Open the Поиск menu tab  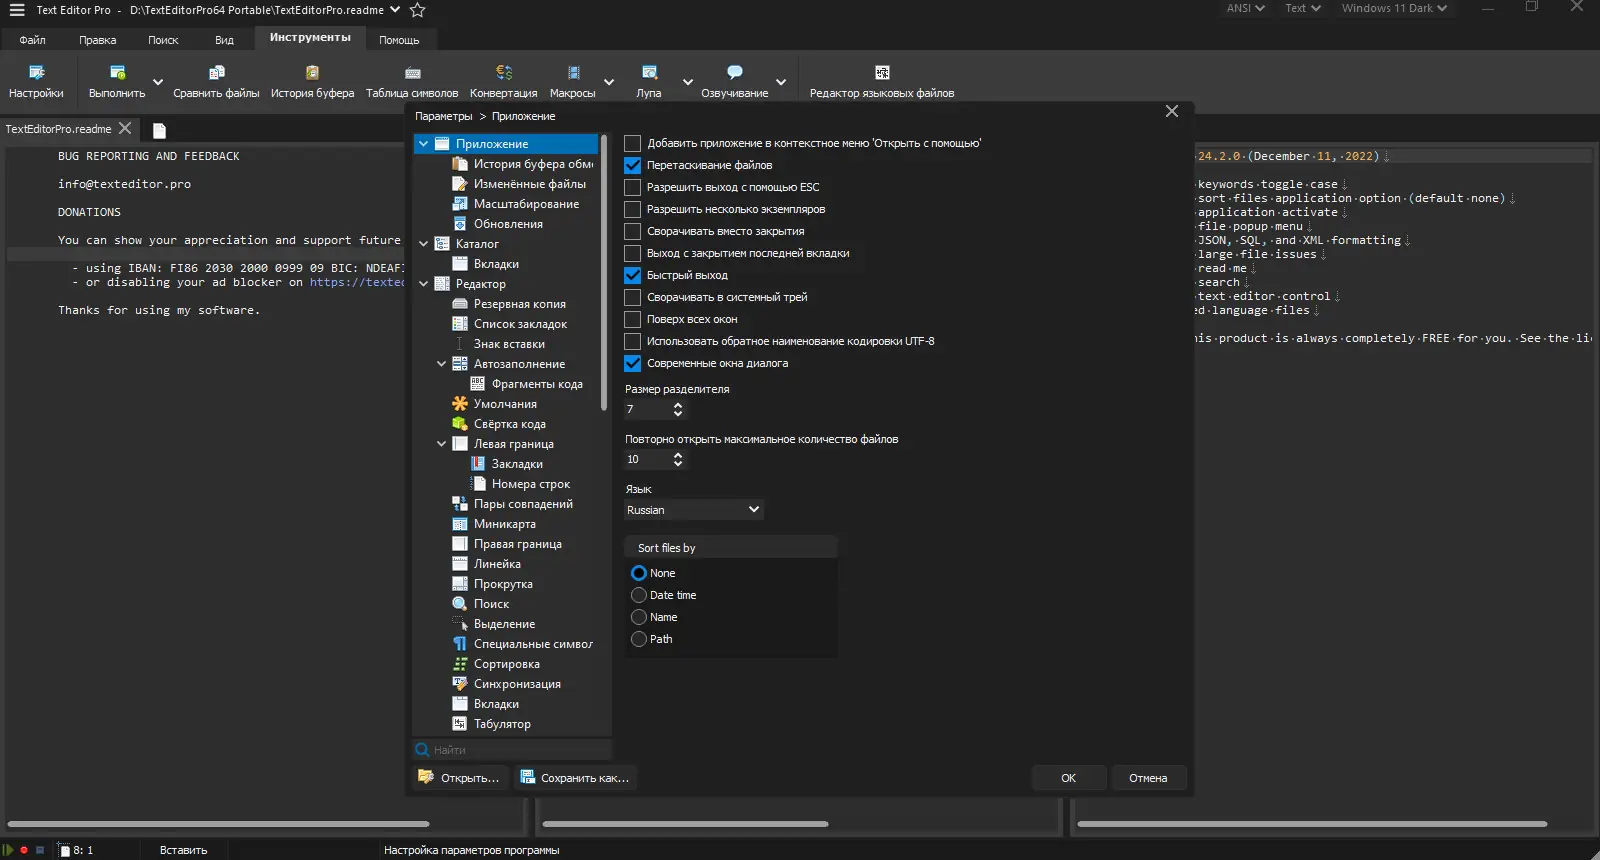pyautogui.click(x=163, y=40)
